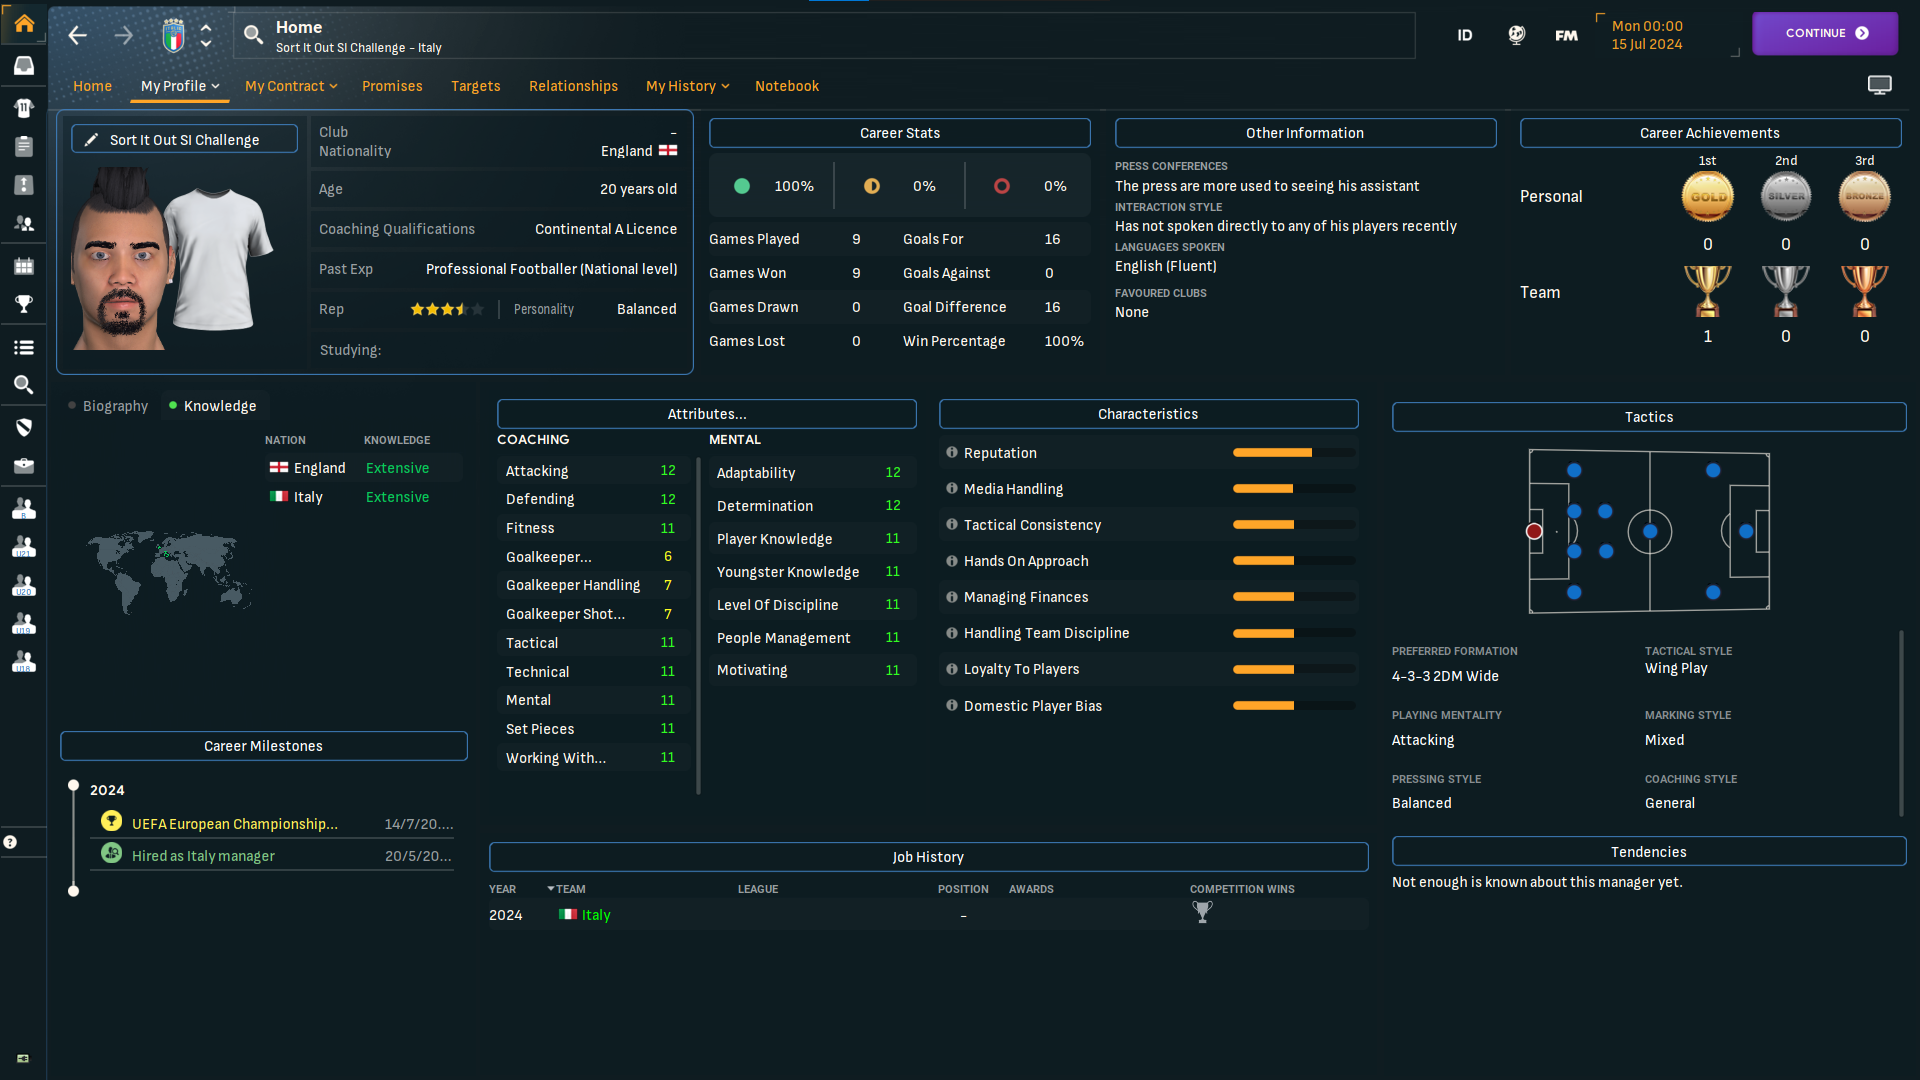Open the Career Stats panel header
The height and width of the screenshot is (1080, 1920).
click(x=900, y=133)
